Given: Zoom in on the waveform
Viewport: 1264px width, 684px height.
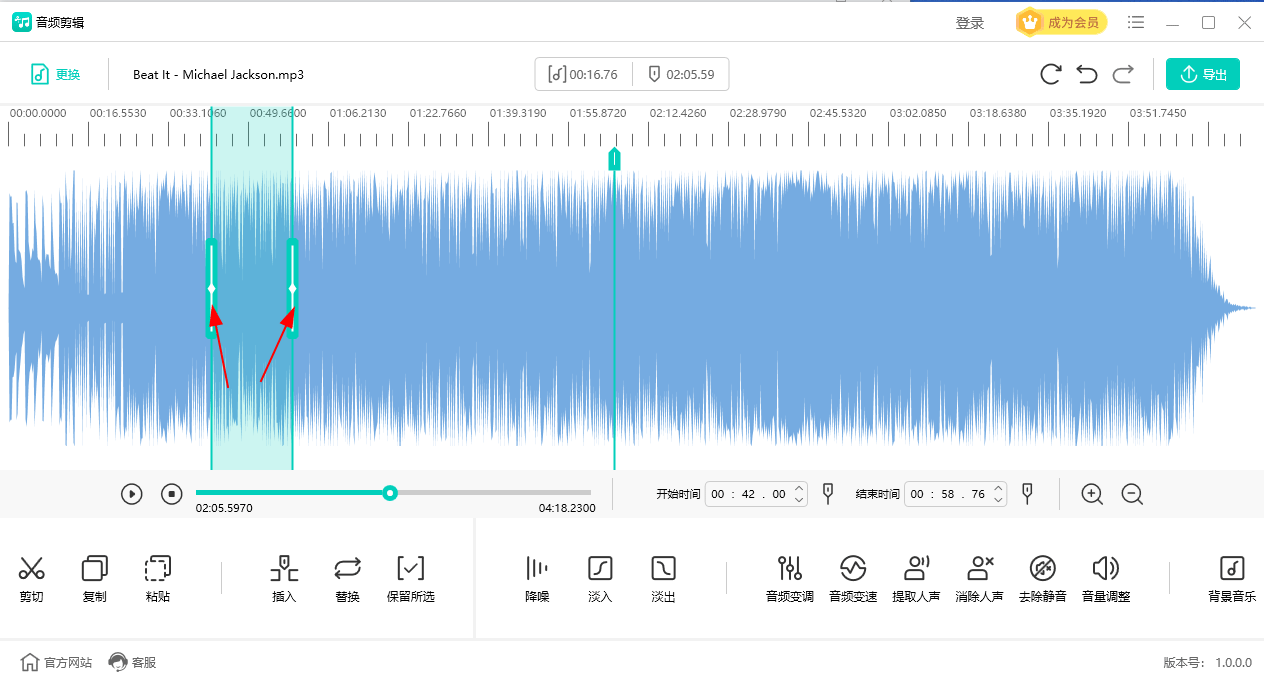Looking at the screenshot, I should tap(1092, 494).
